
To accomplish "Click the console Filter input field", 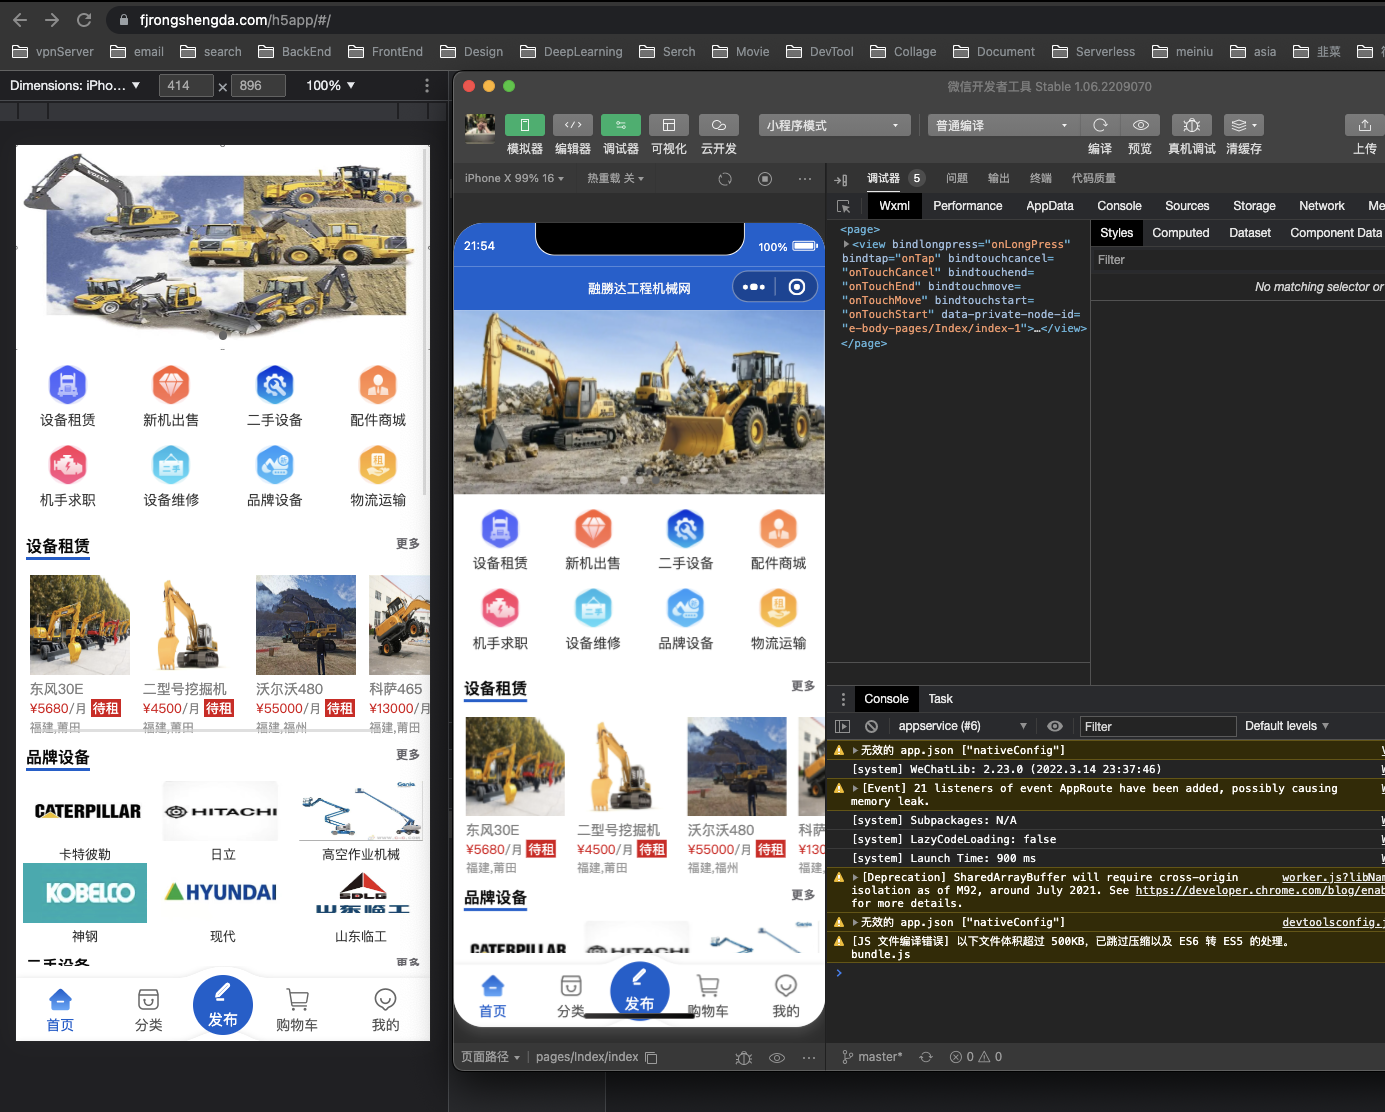I will point(1158,727).
